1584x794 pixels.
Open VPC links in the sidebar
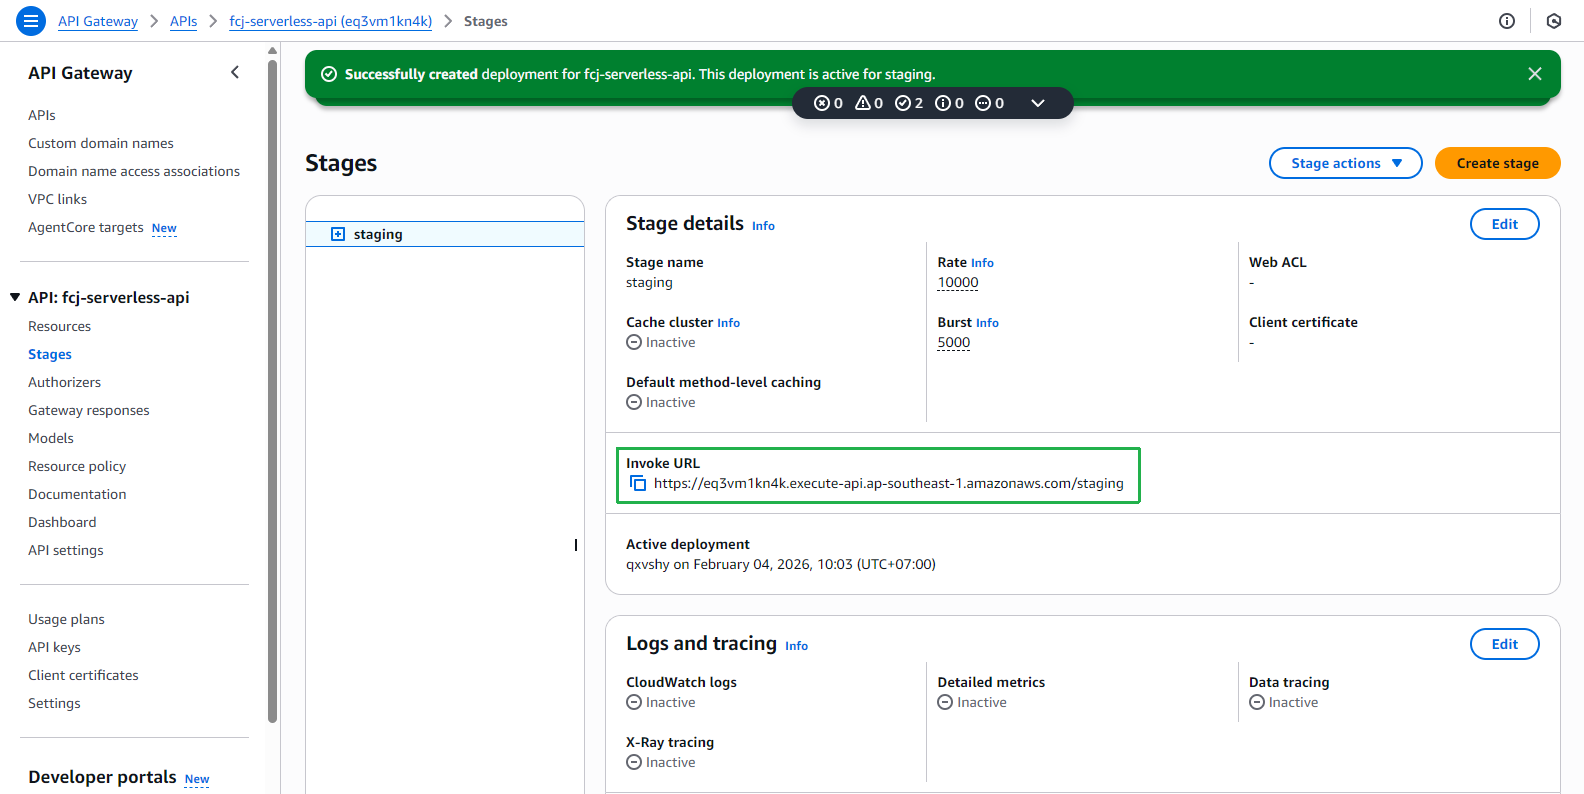tap(58, 199)
